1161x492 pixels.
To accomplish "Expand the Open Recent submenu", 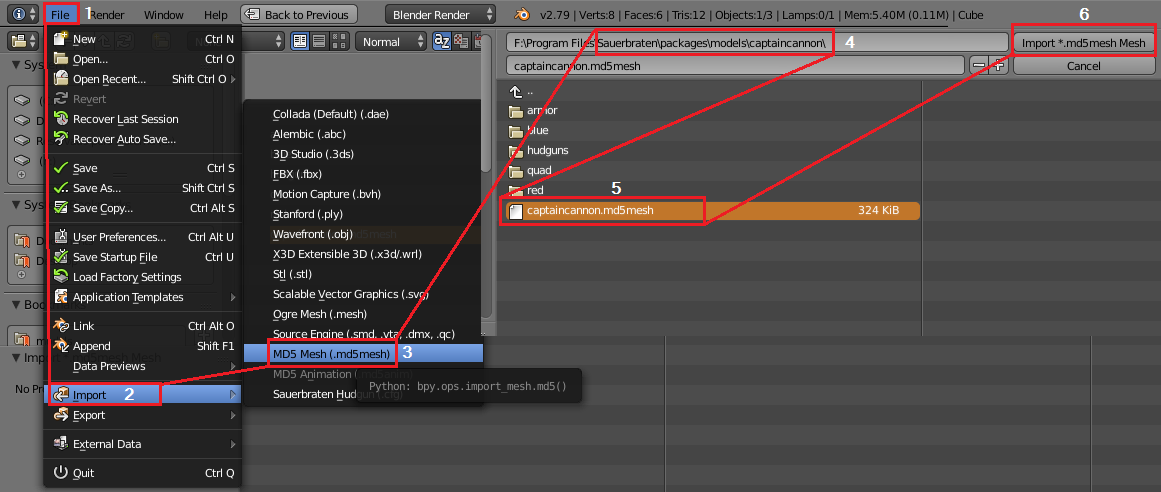I will click(233, 79).
